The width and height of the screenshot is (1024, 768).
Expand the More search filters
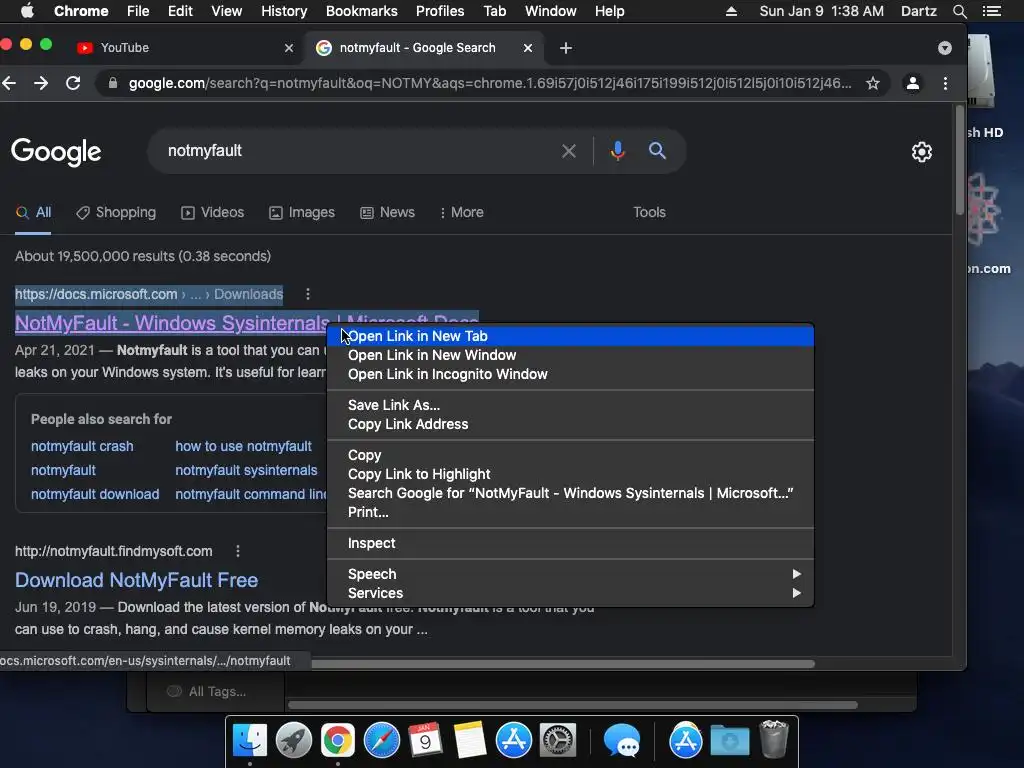(x=462, y=212)
